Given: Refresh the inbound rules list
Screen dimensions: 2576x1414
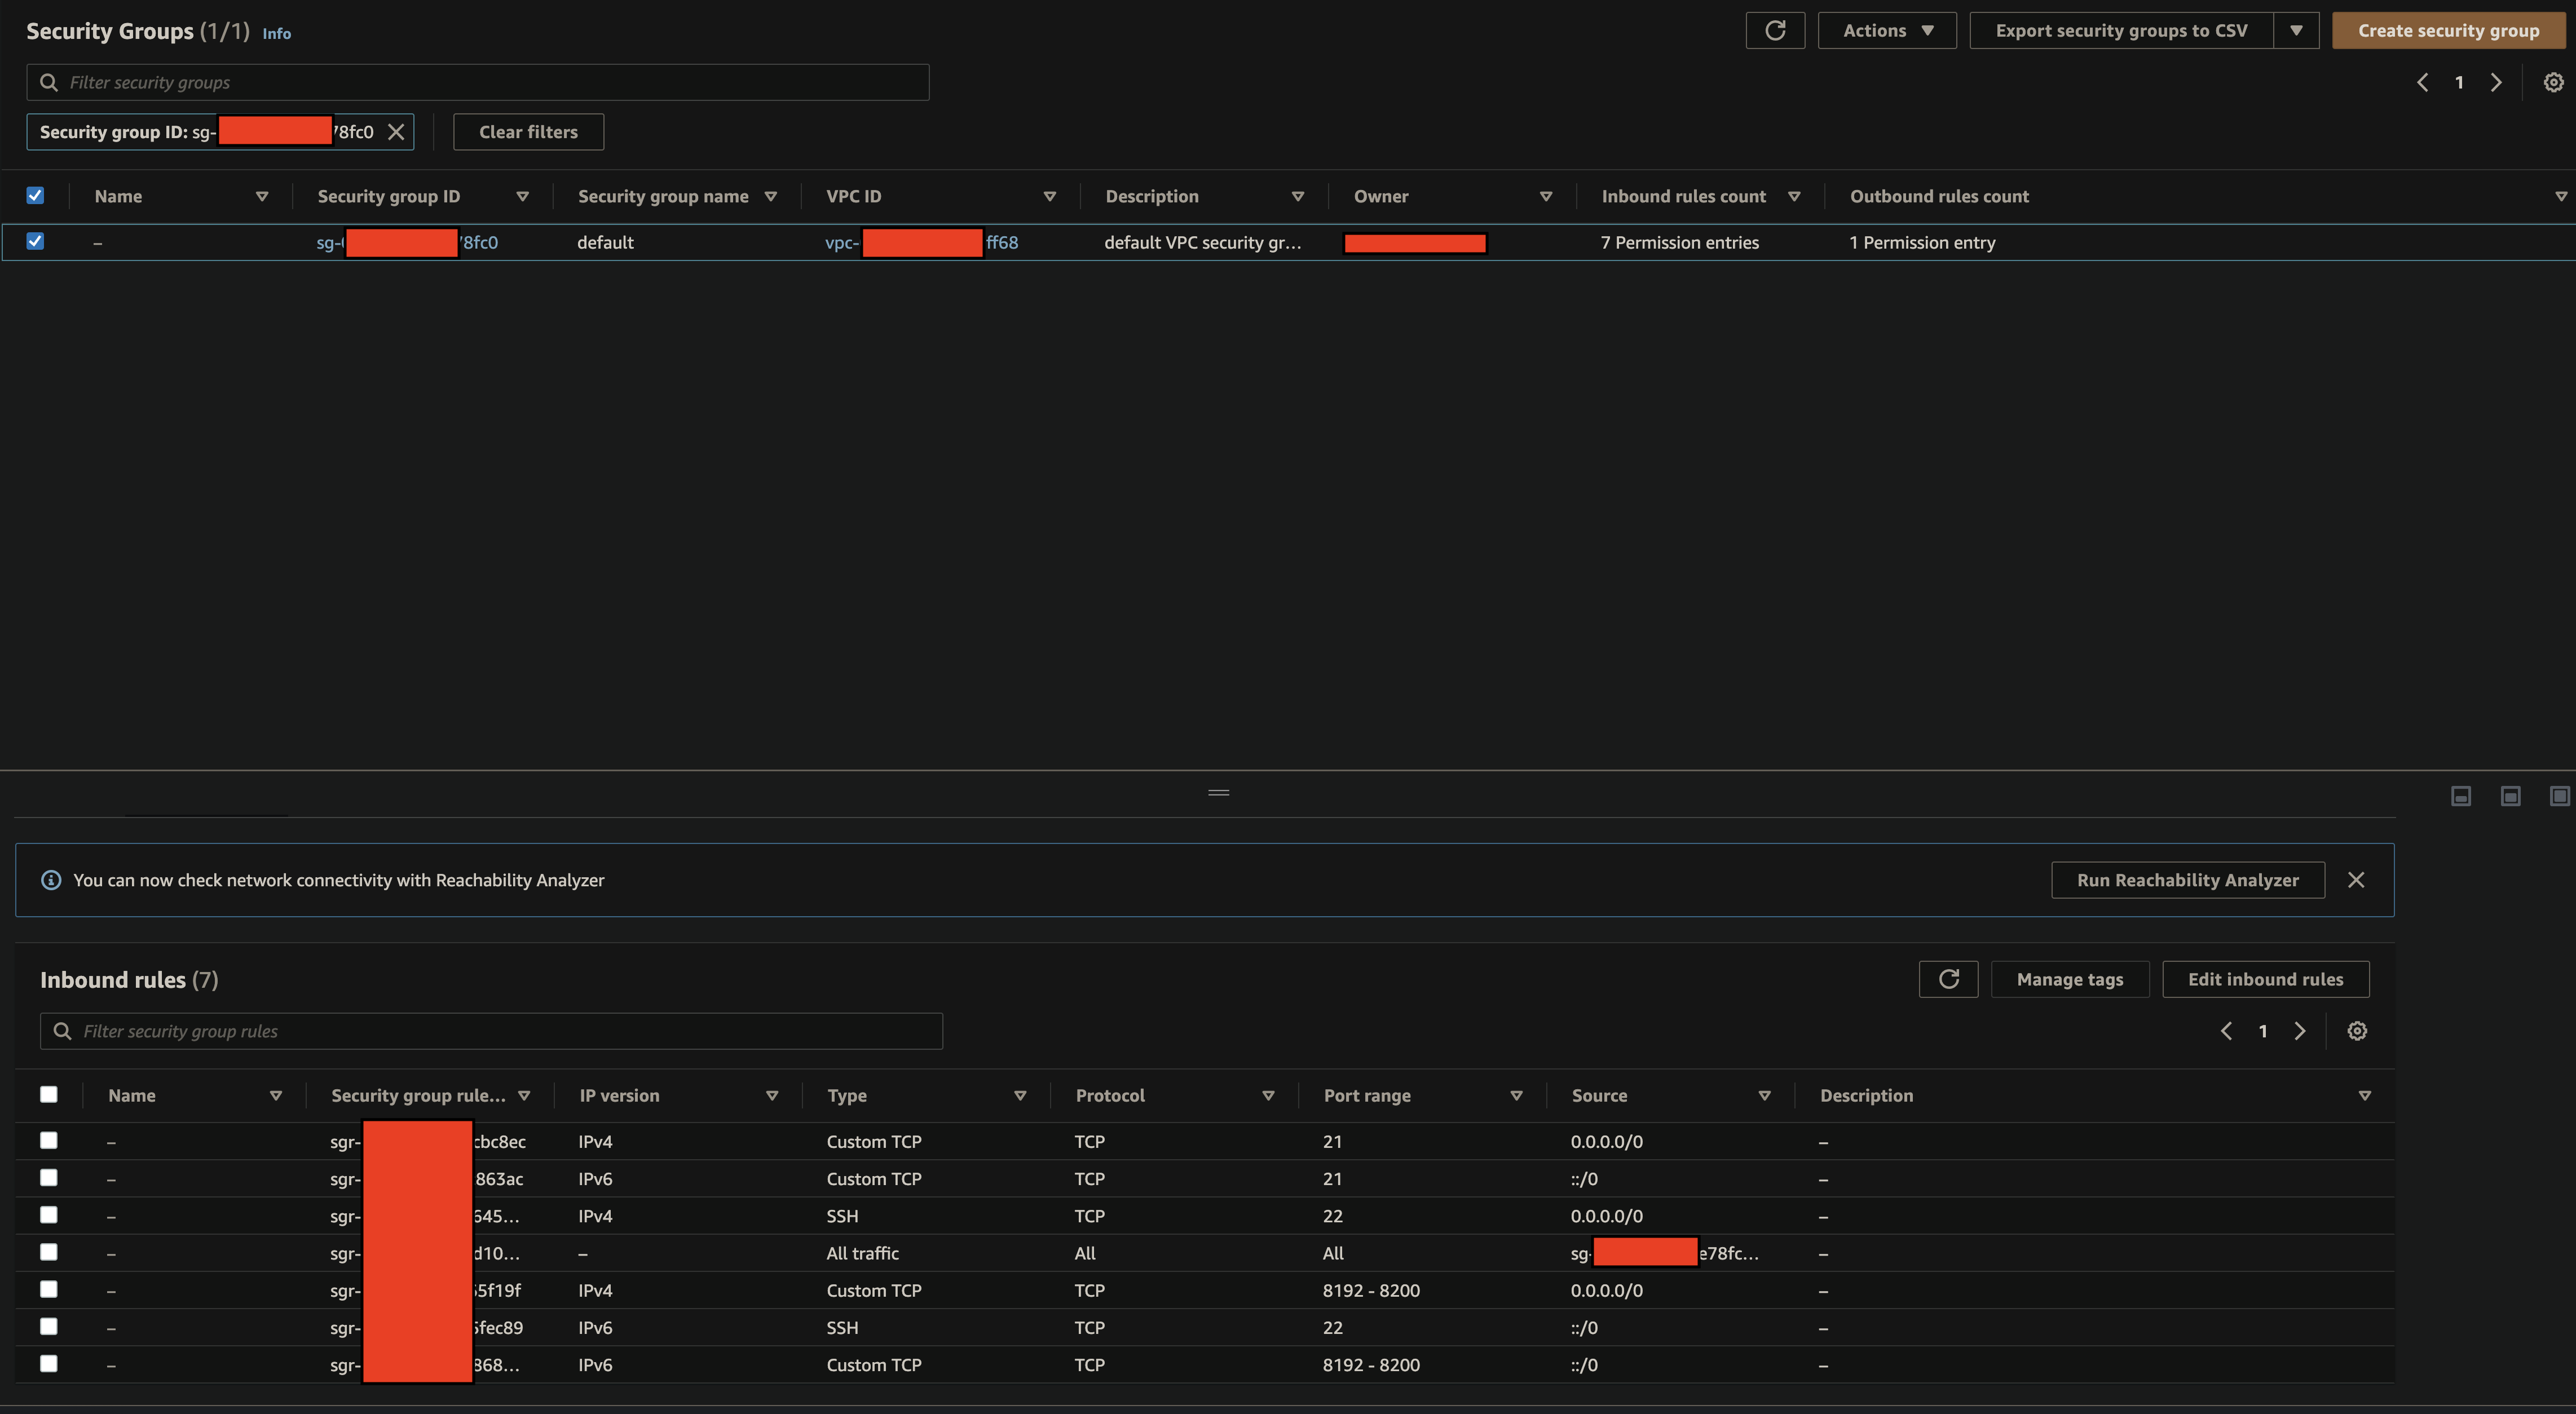Looking at the screenshot, I should tap(1948, 979).
